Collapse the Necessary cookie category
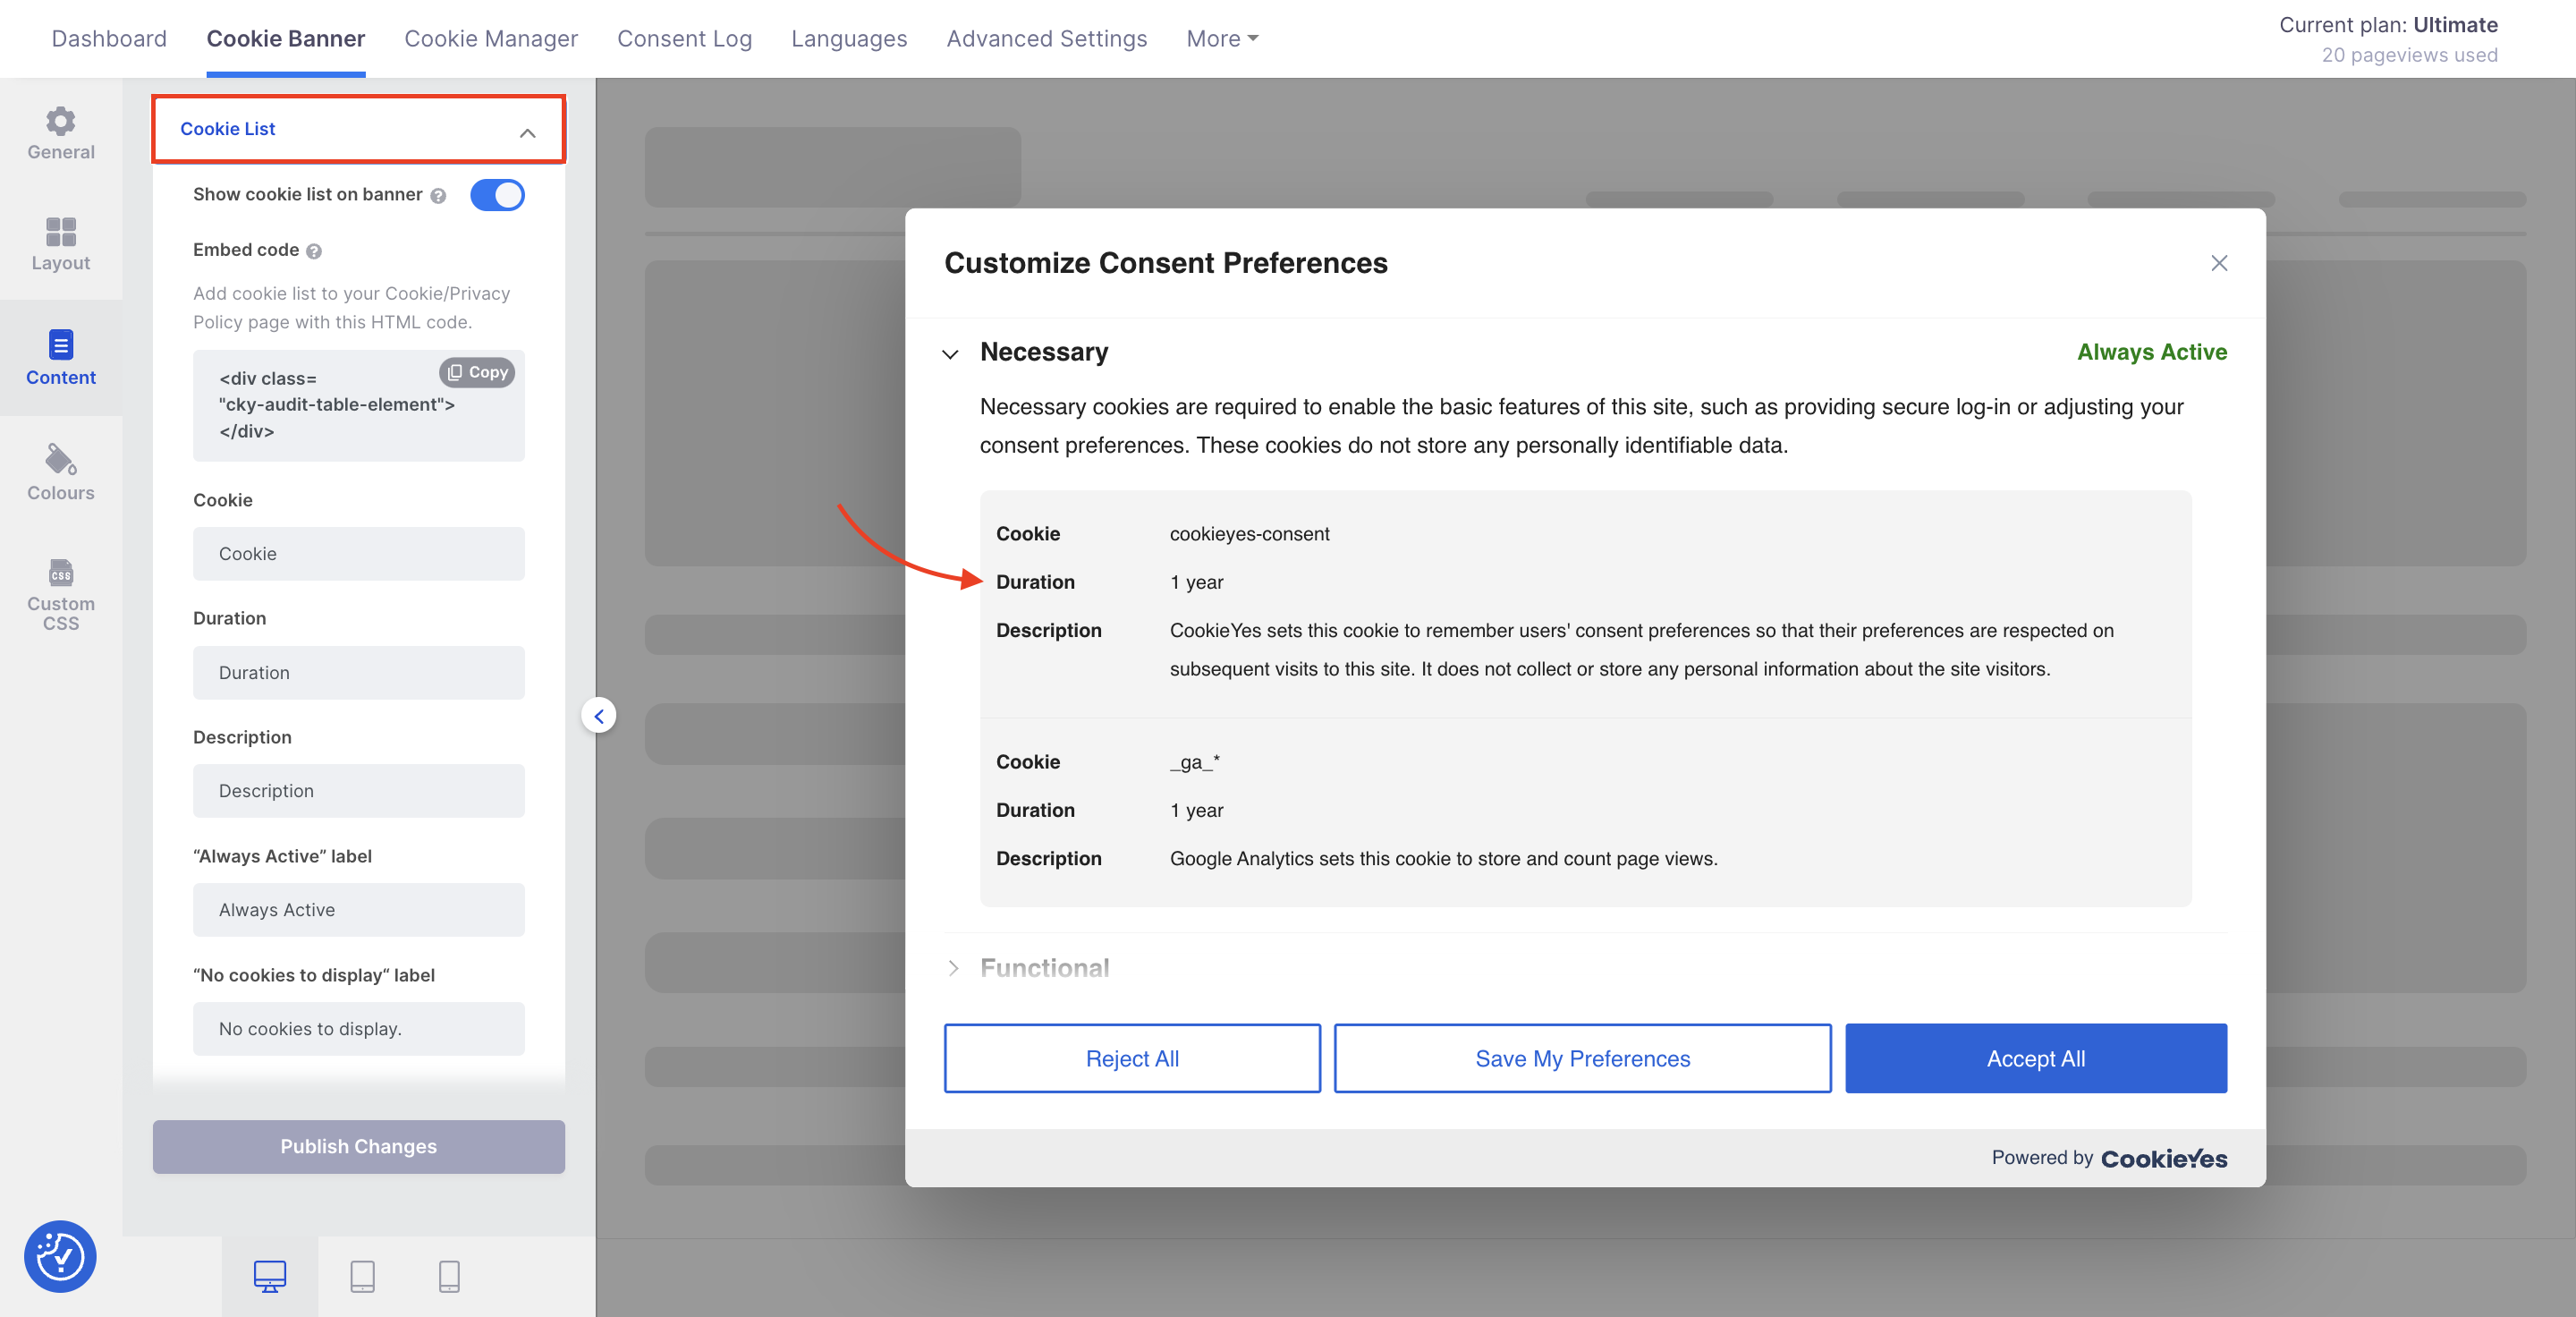2576x1317 pixels. pyautogui.click(x=950, y=354)
